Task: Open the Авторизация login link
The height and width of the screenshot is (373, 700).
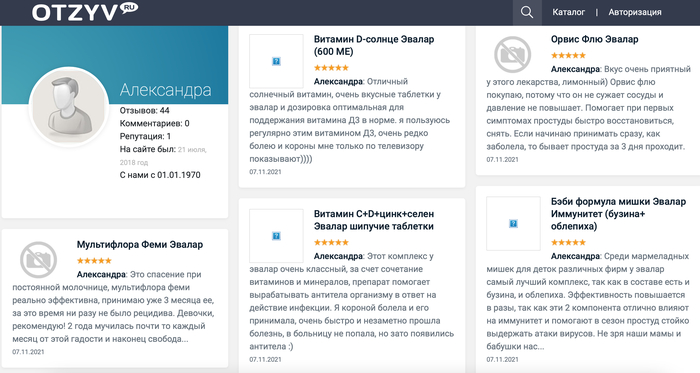Action: (x=635, y=12)
